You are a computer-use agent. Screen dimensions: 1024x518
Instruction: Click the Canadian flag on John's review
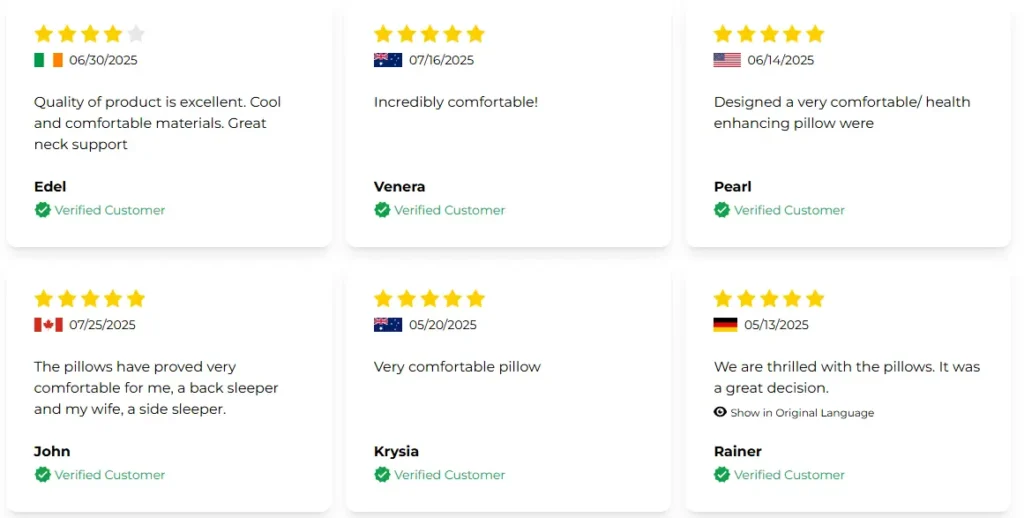(x=48, y=325)
